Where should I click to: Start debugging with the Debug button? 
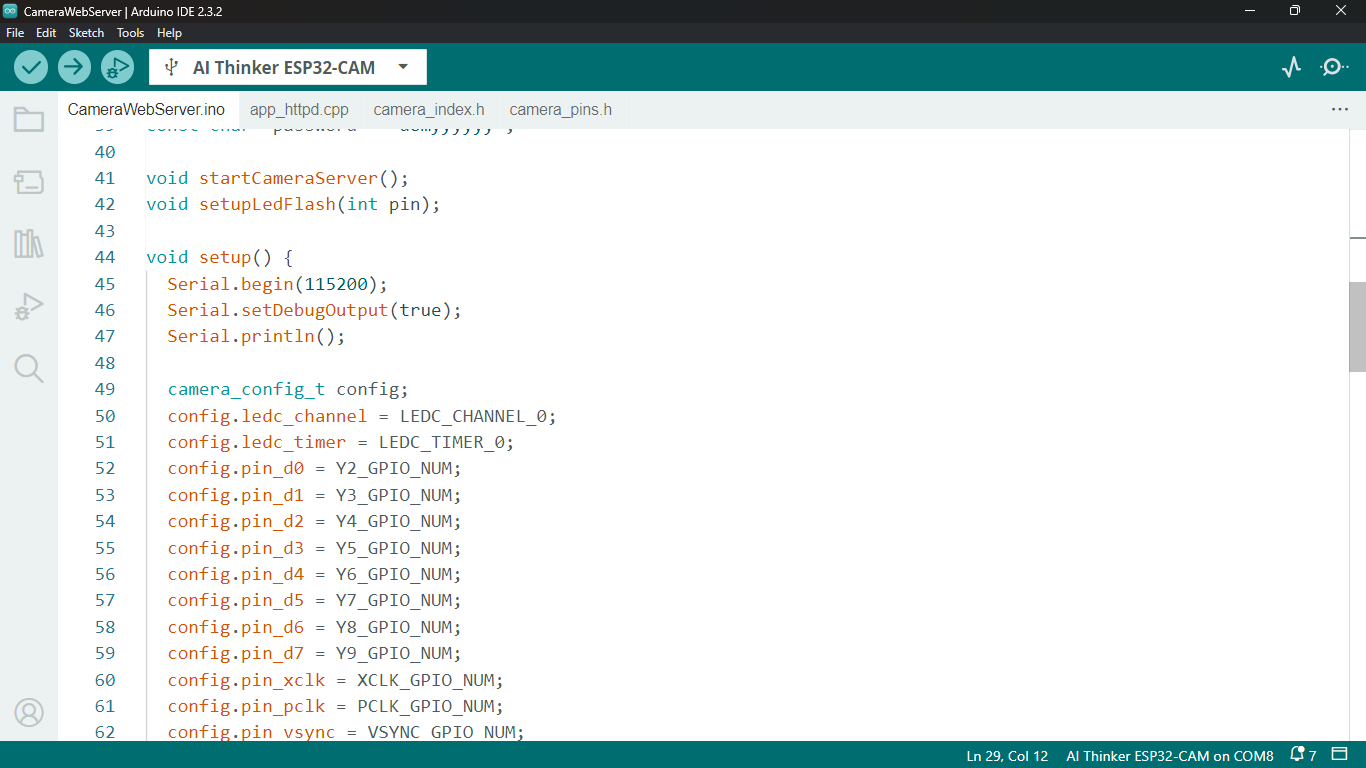click(x=117, y=67)
